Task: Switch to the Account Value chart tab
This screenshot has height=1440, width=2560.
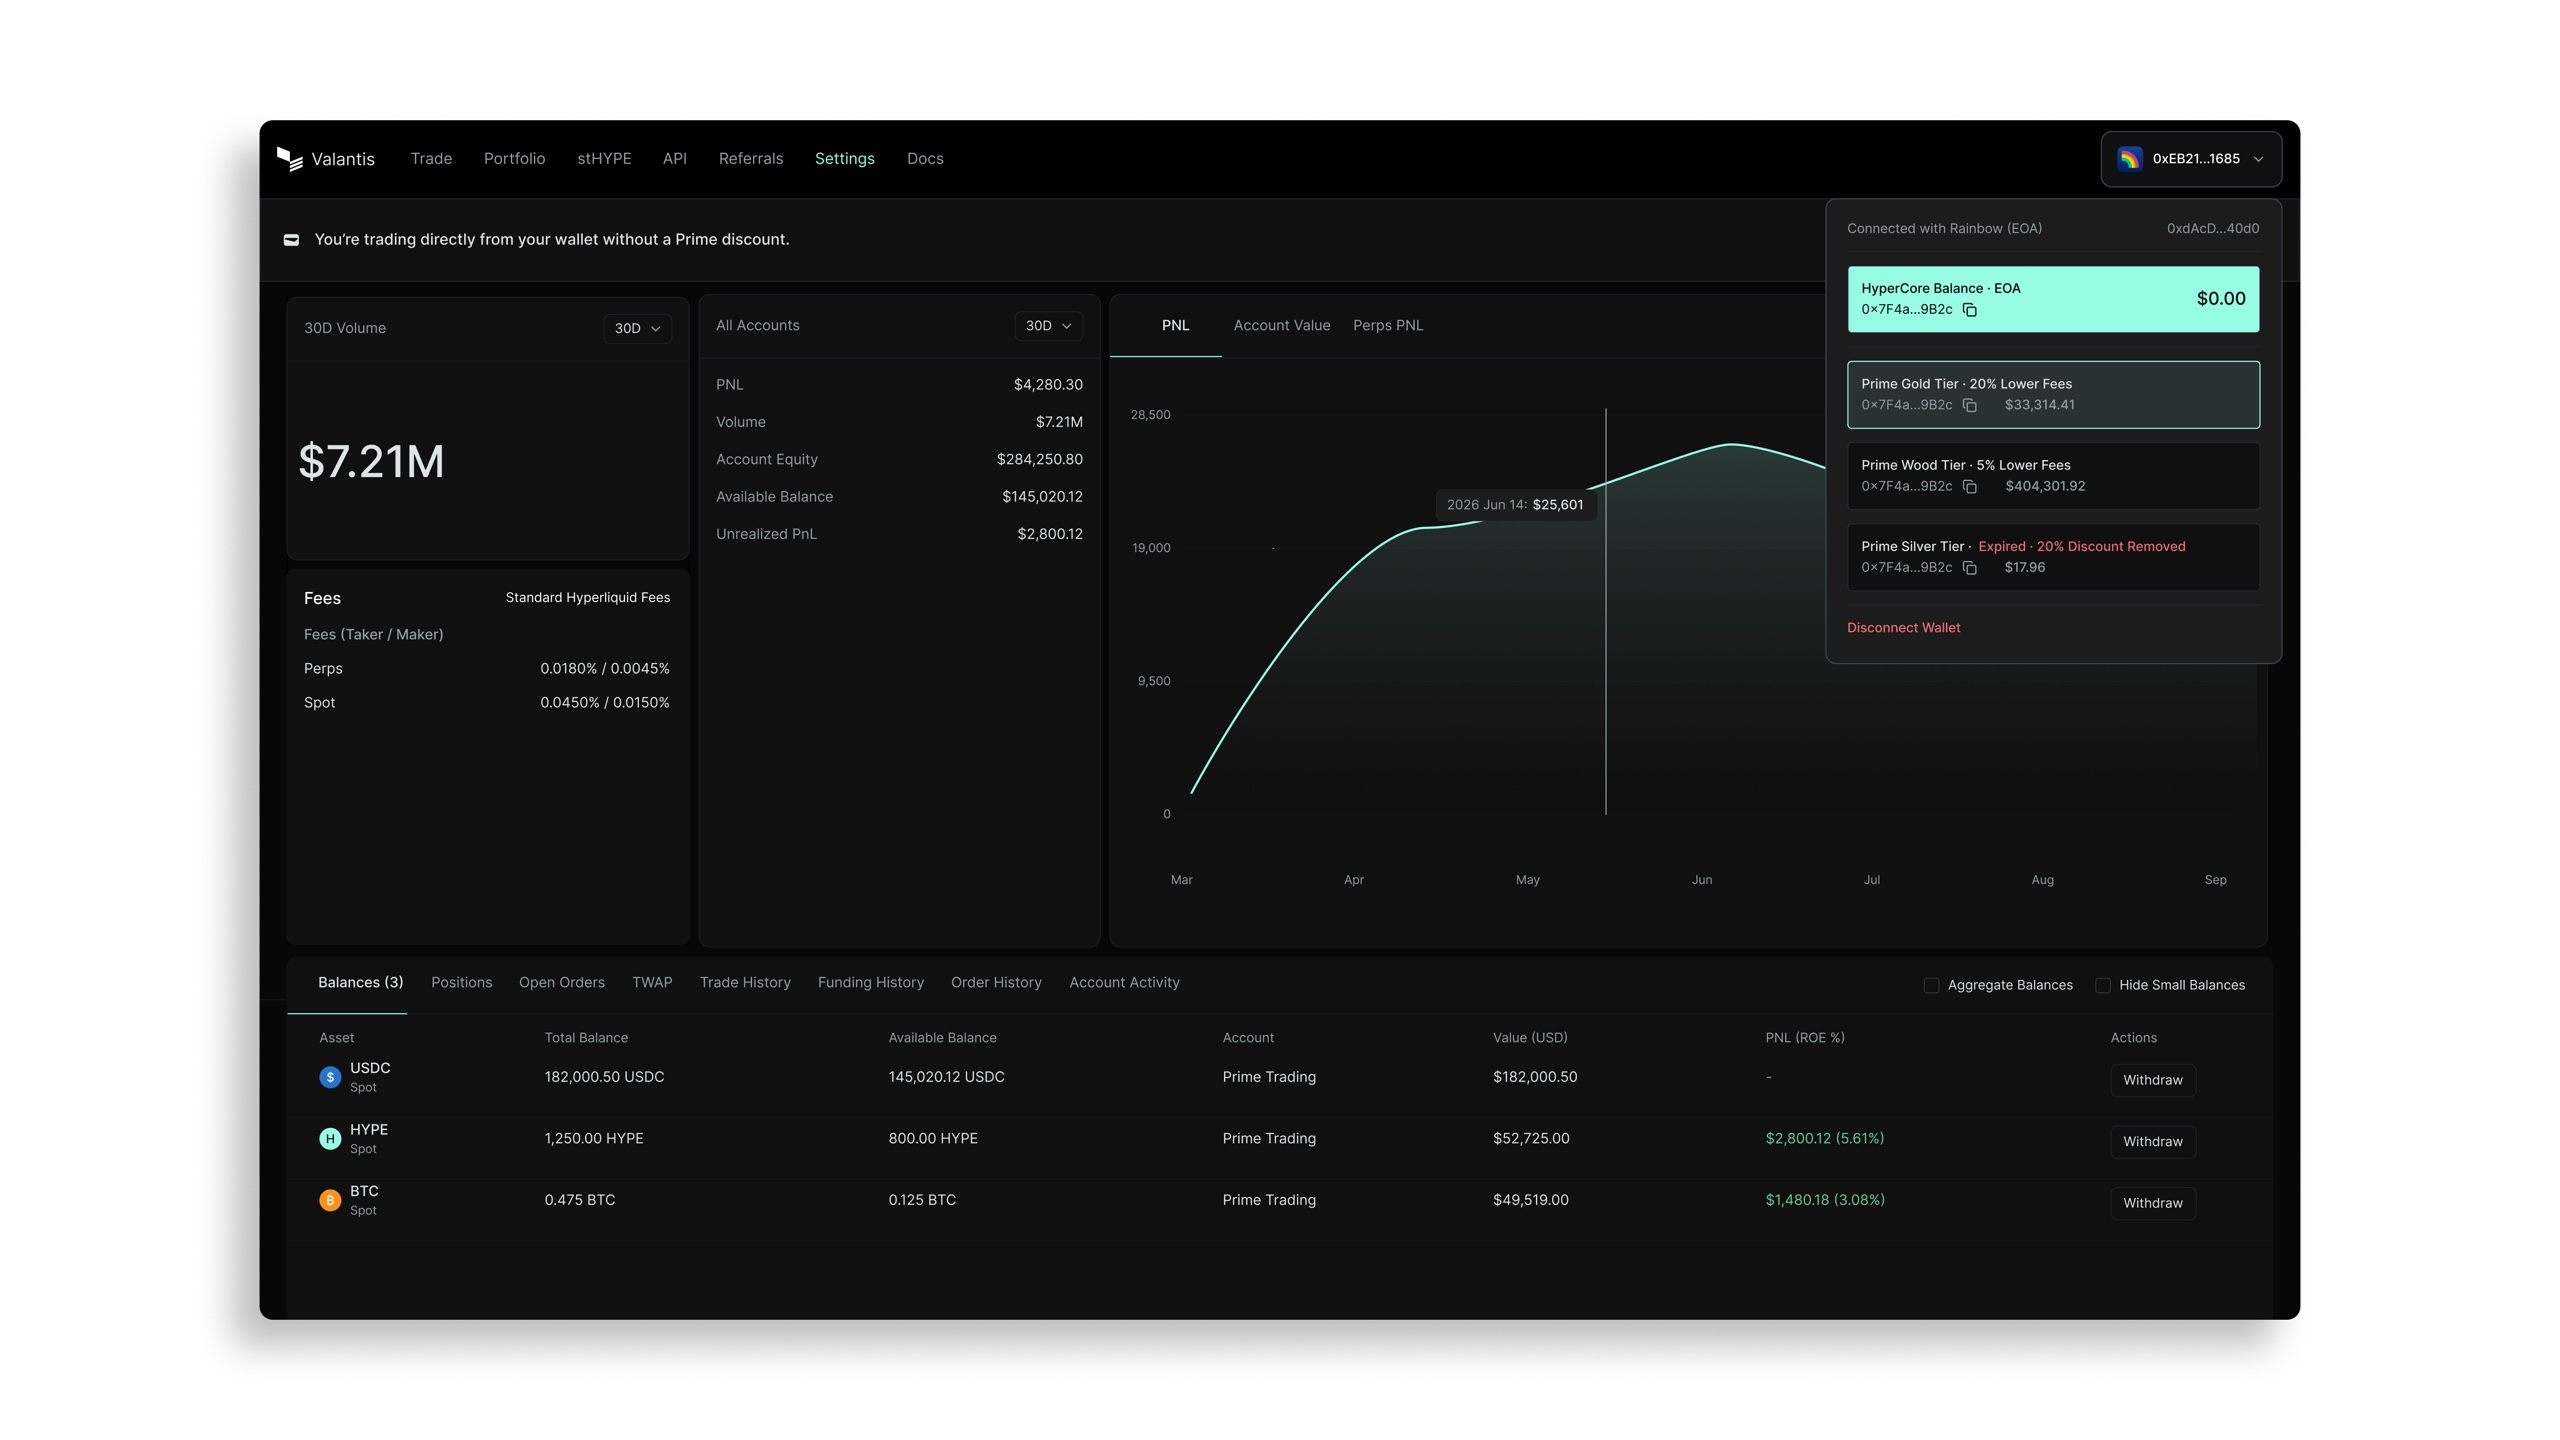Action: tap(1282, 326)
